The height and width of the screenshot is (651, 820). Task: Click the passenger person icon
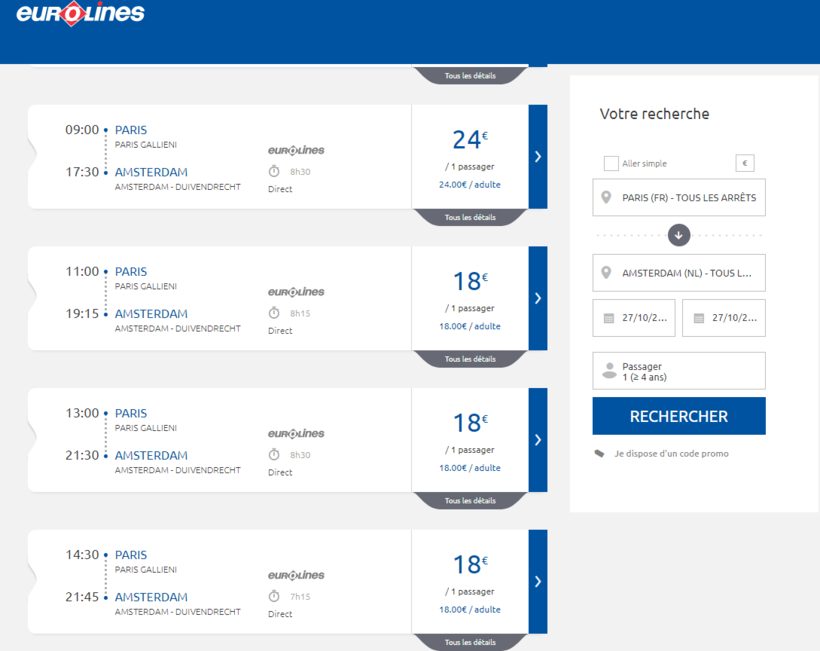(x=608, y=371)
